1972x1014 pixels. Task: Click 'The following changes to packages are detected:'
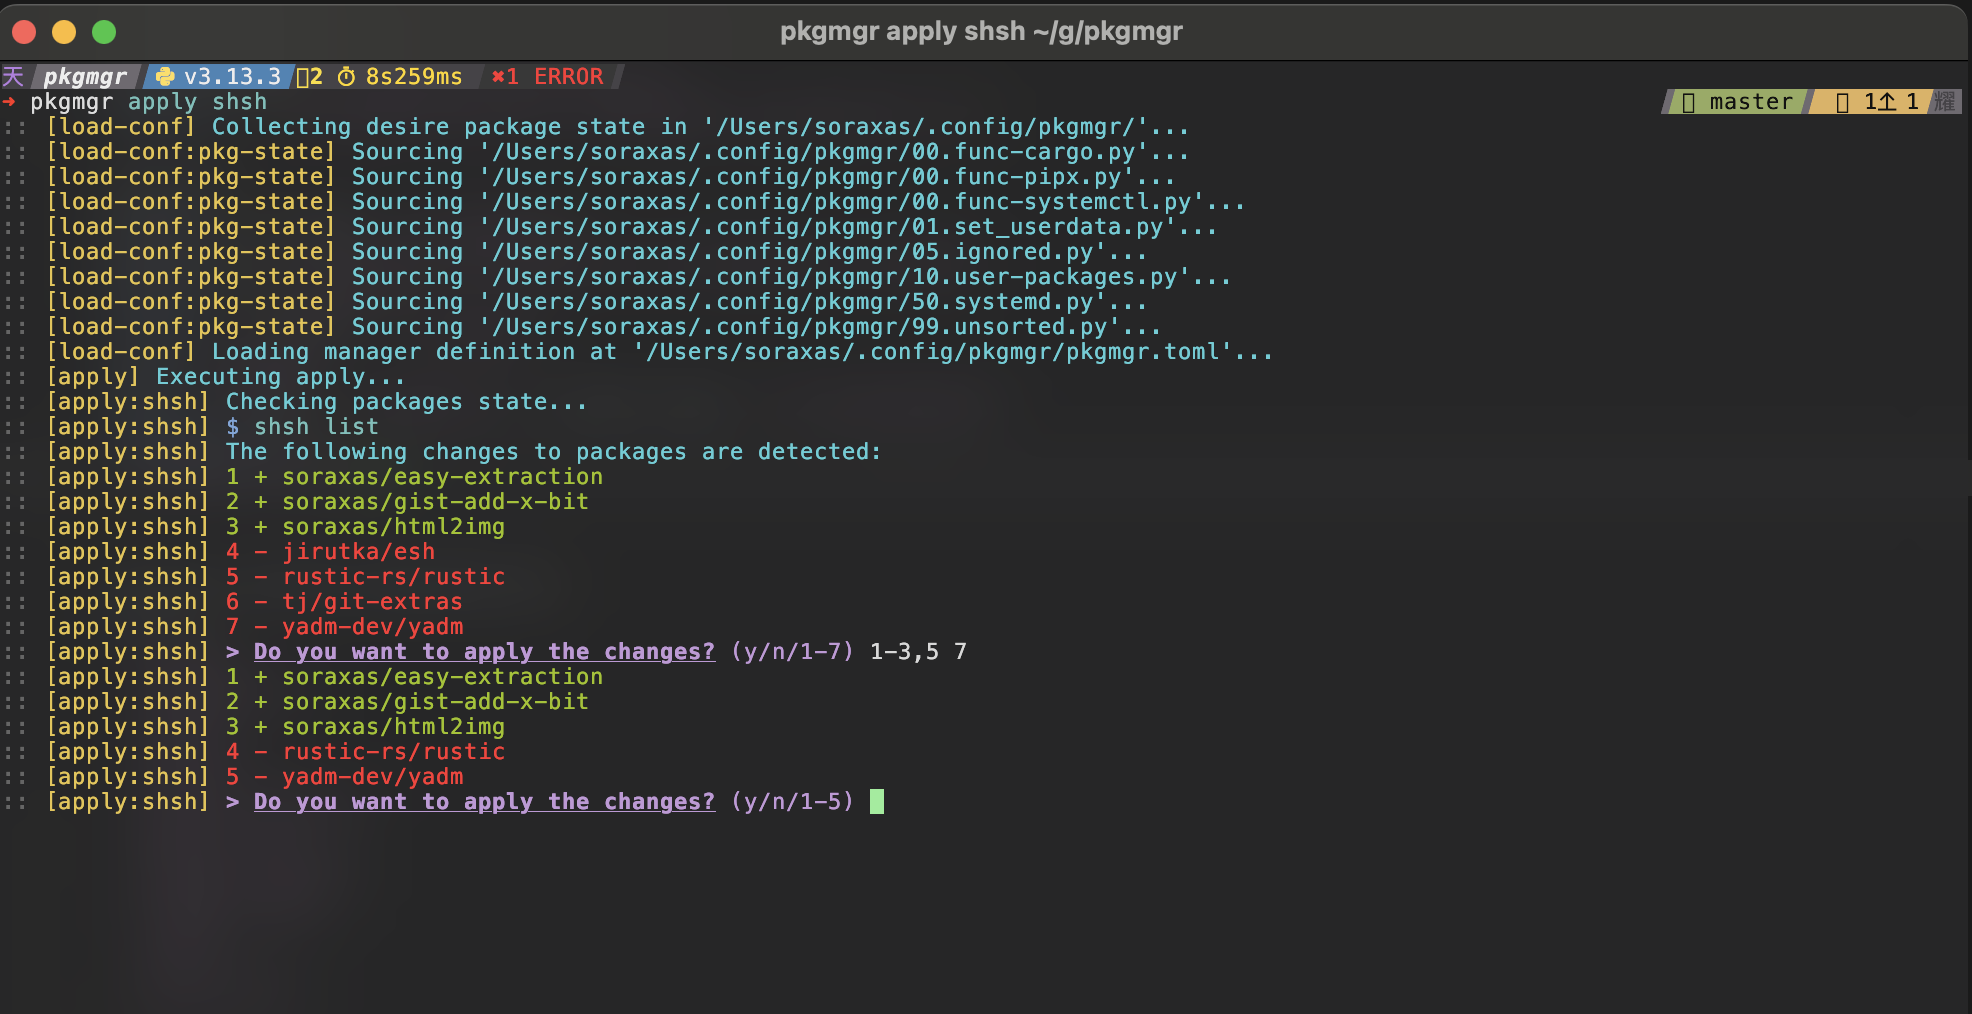pos(553,452)
